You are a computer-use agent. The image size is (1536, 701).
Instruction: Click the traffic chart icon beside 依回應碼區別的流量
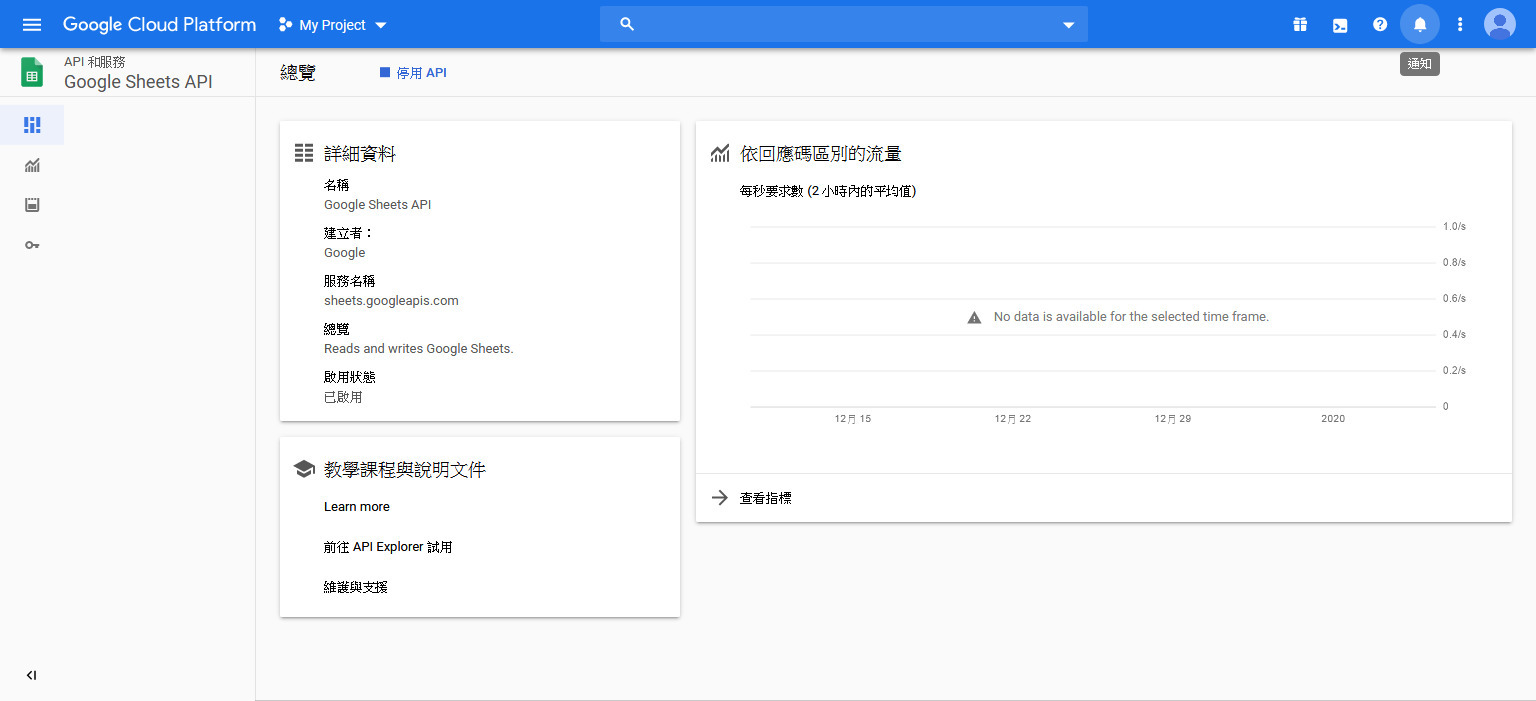(720, 153)
